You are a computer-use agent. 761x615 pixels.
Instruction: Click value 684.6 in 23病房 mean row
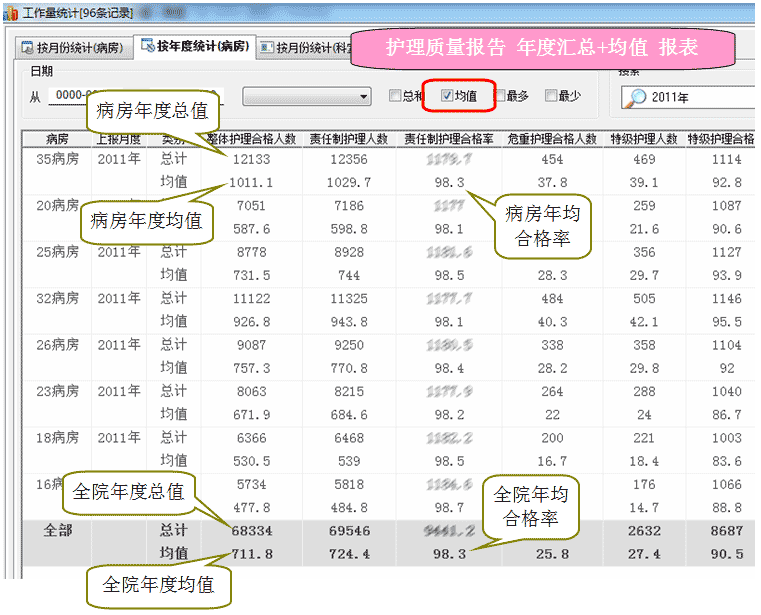pyautogui.click(x=349, y=415)
